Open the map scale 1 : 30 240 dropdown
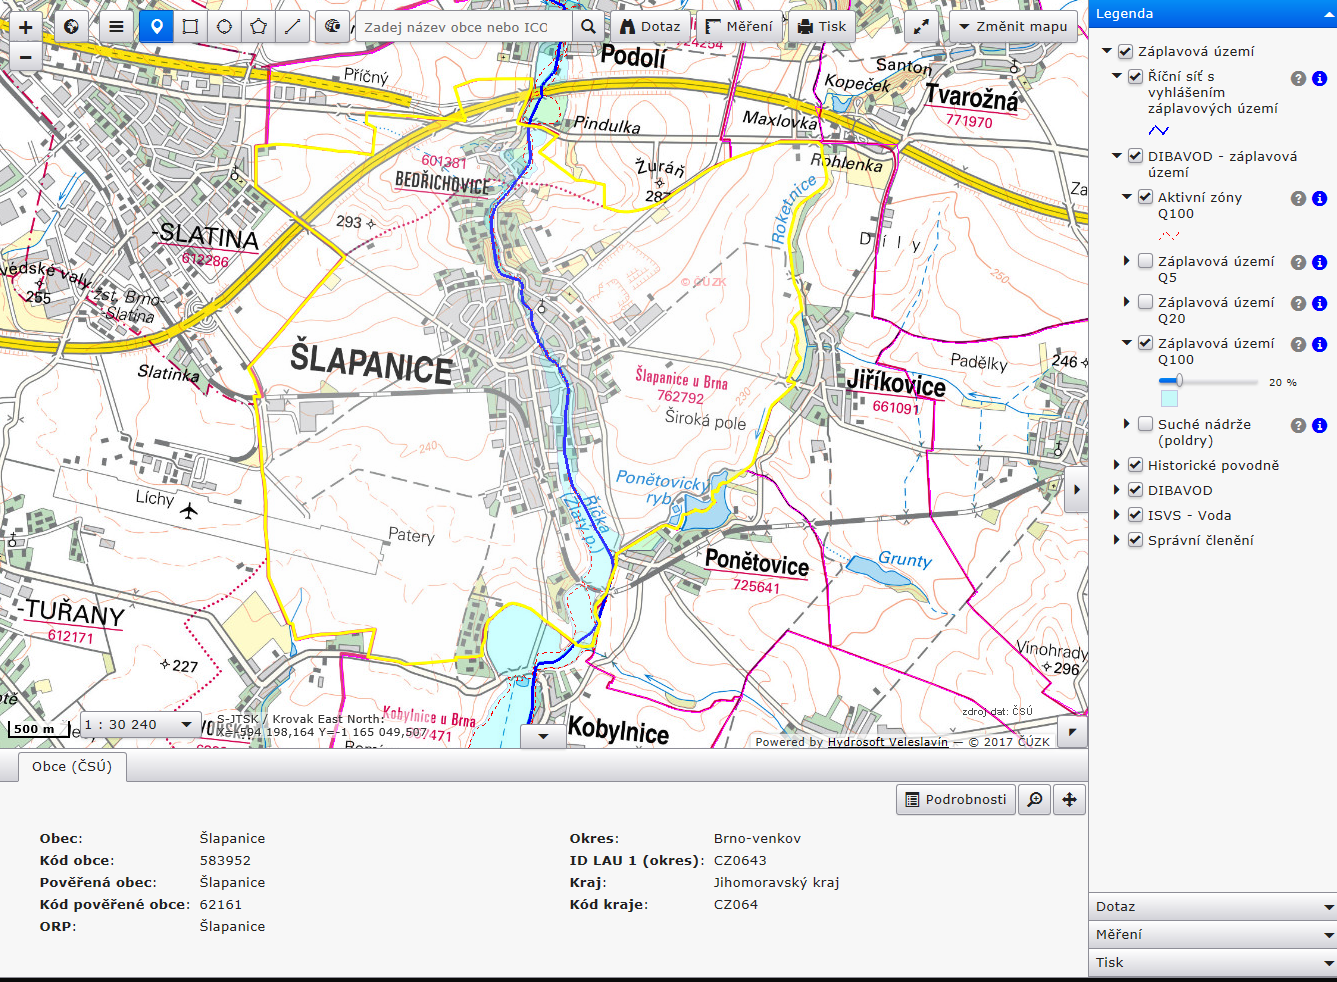This screenshot has height=982, width=1337. click(140, 725)
